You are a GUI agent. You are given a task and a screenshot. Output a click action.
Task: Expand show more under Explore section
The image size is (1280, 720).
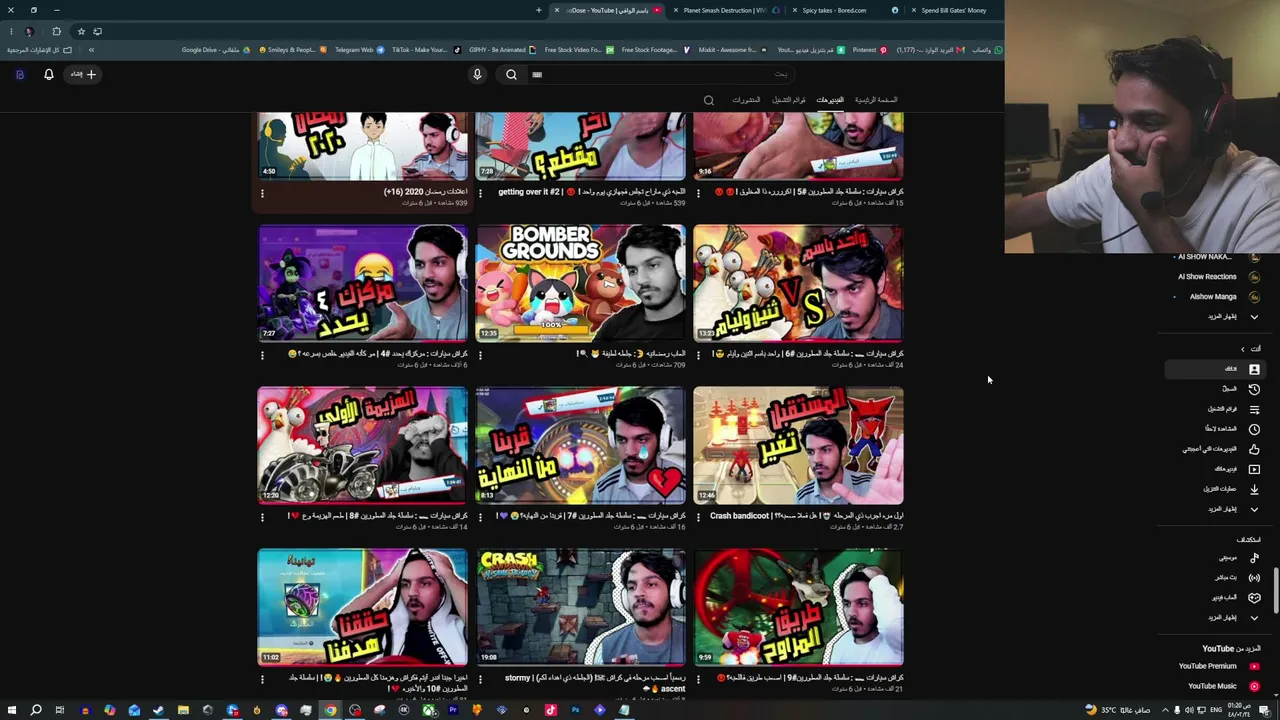(x=1232, y=618)
